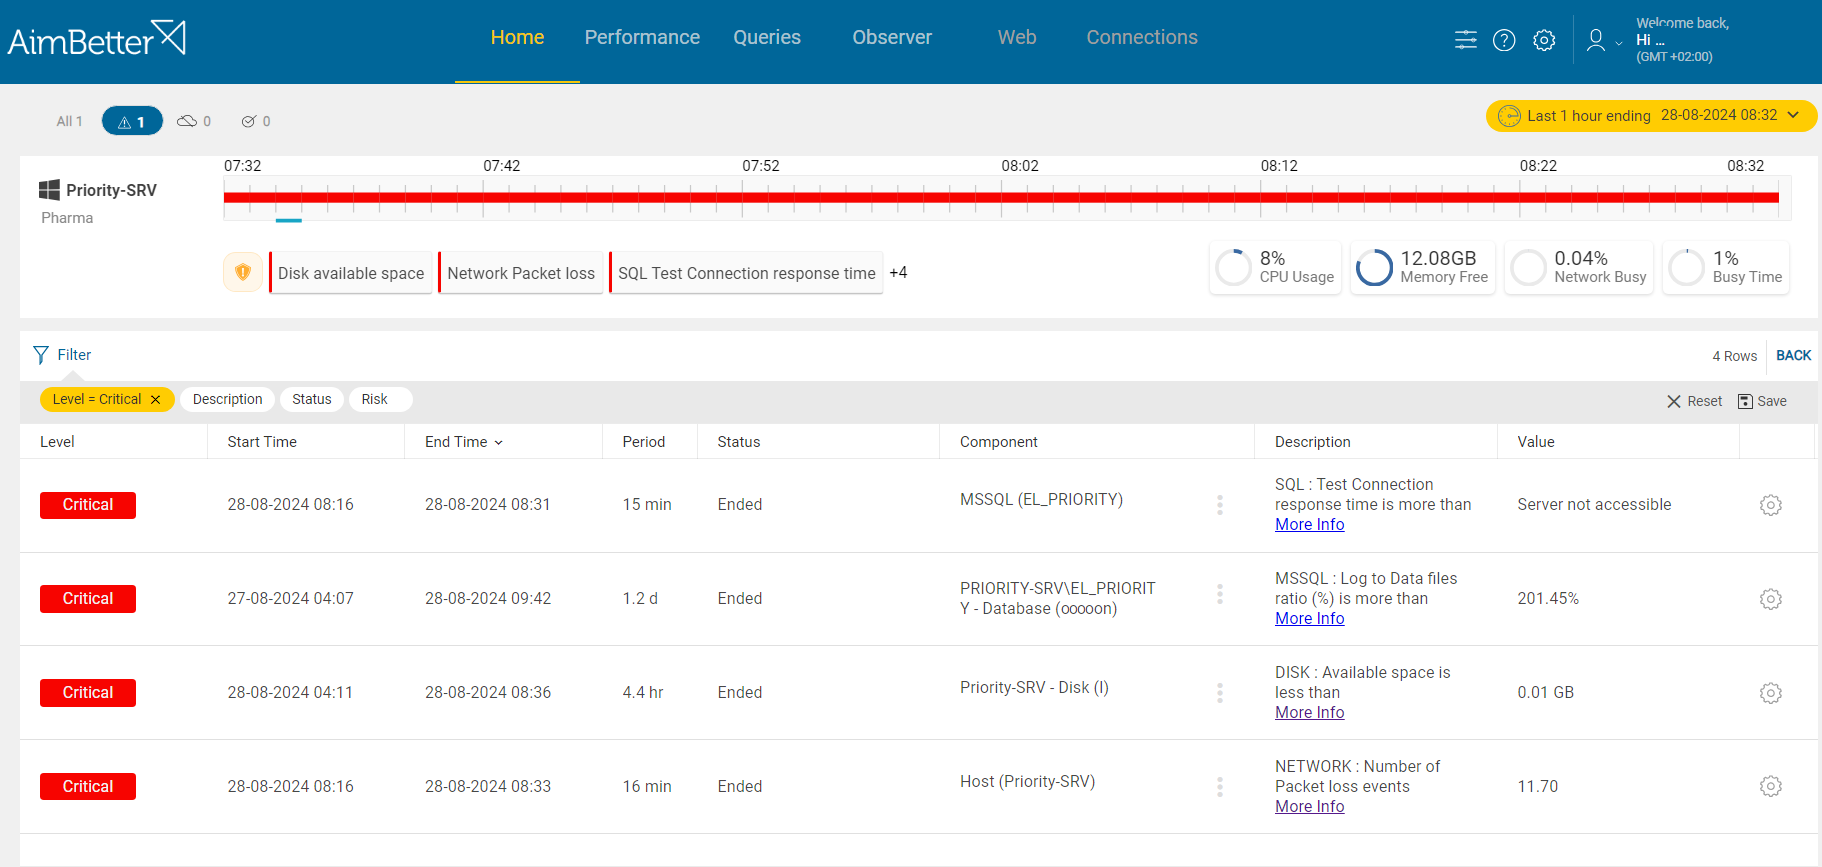Open the settings gear in header

point(1544,40)
